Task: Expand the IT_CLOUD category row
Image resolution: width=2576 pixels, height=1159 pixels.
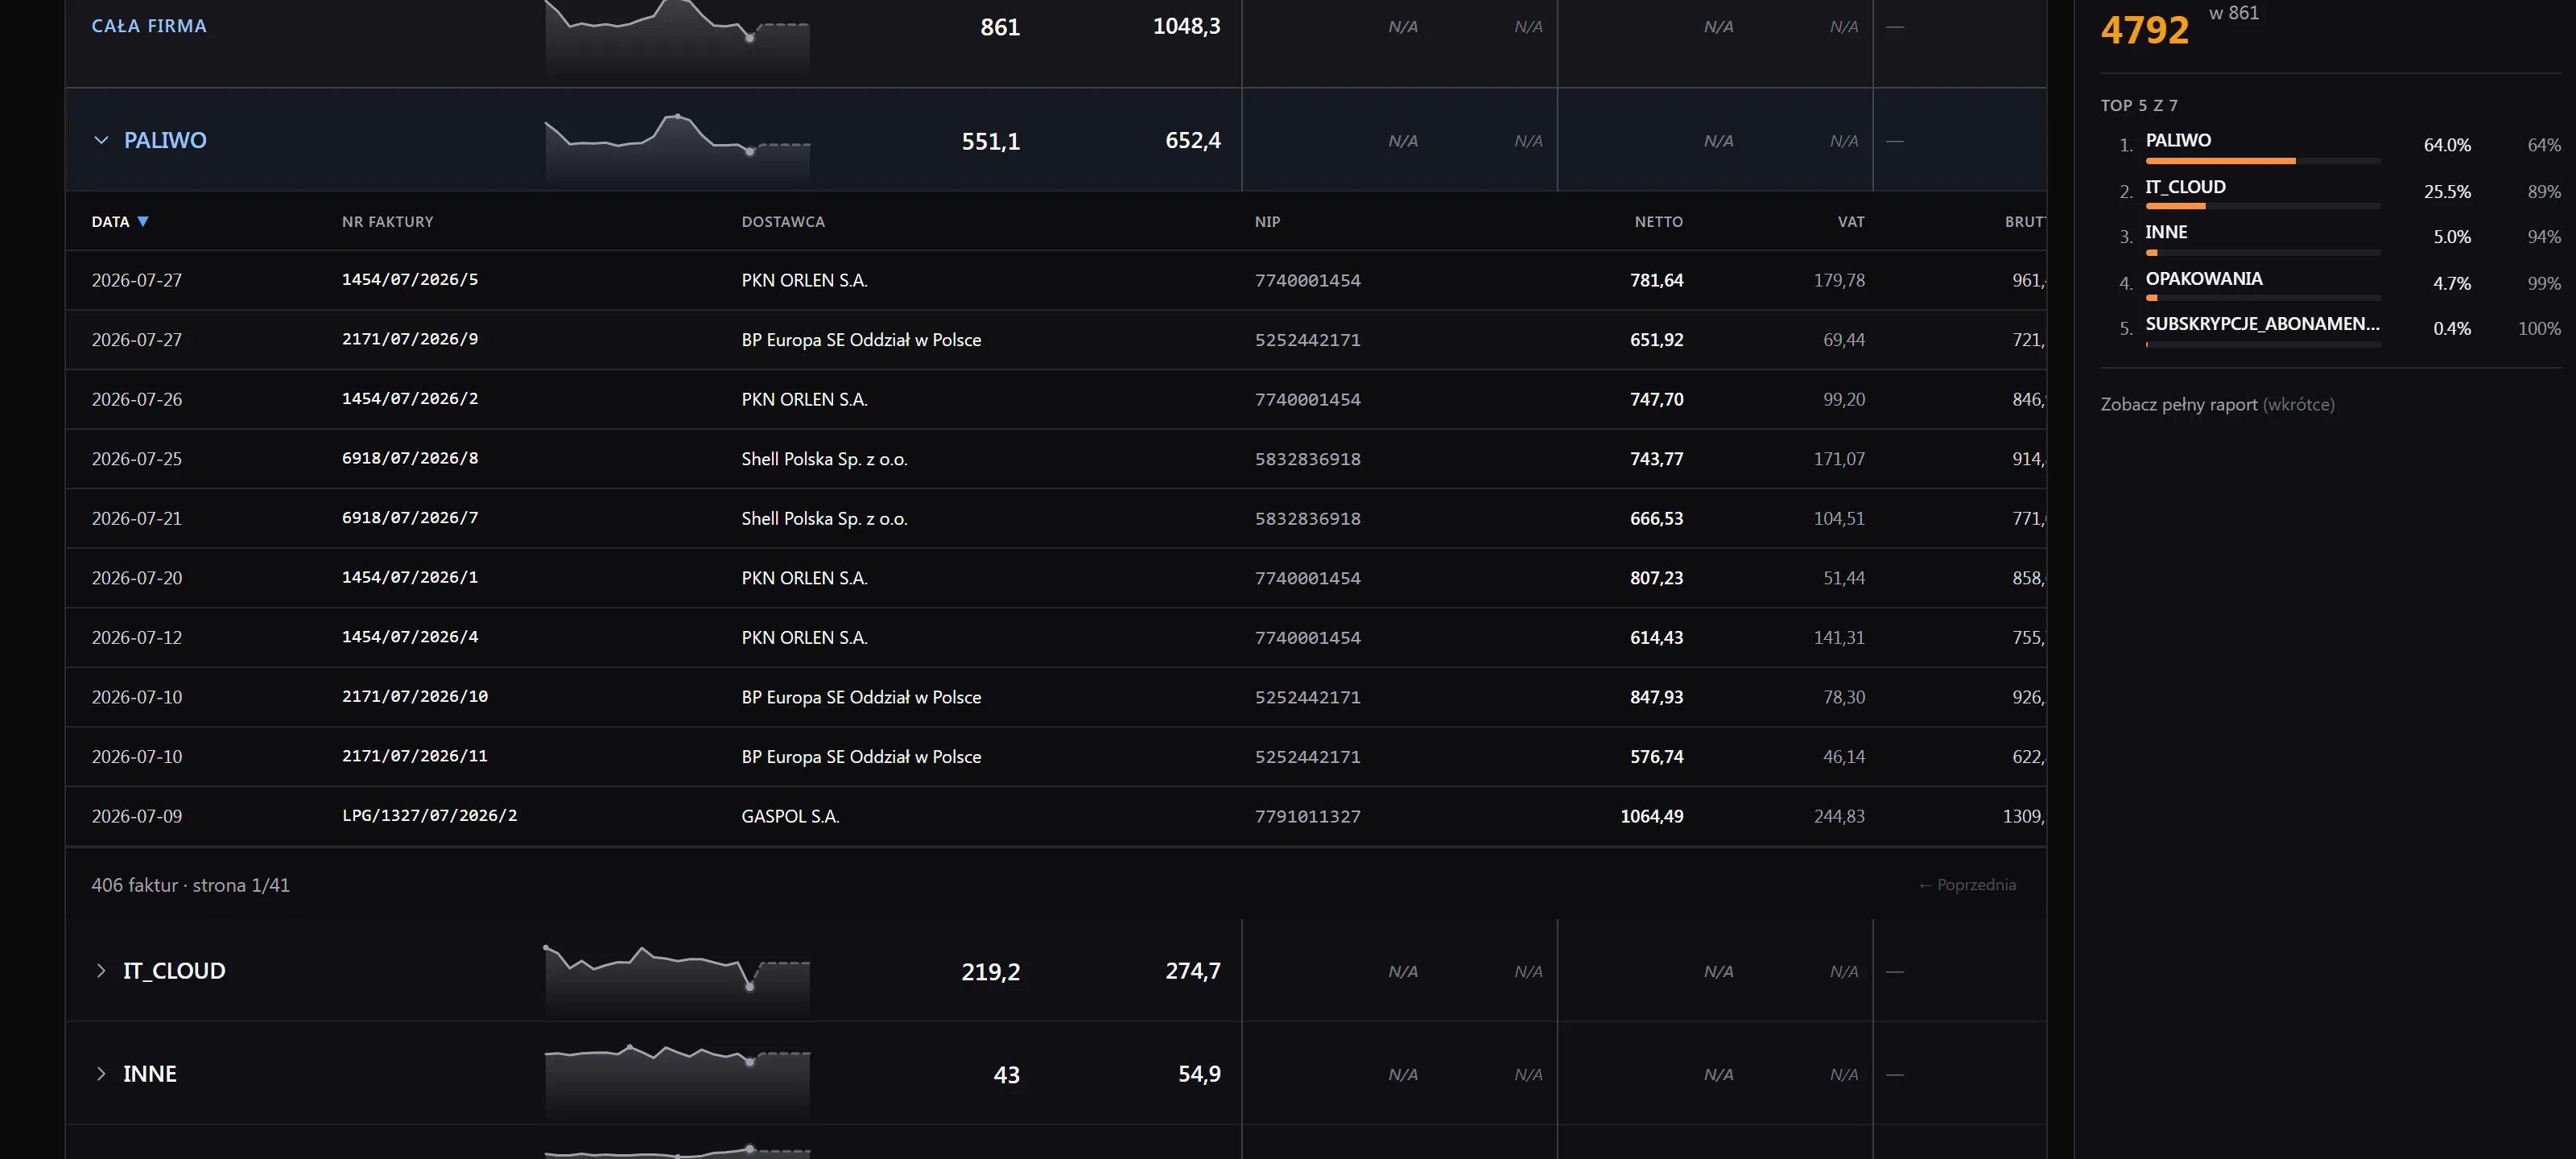Action: [x=101, y=971]
